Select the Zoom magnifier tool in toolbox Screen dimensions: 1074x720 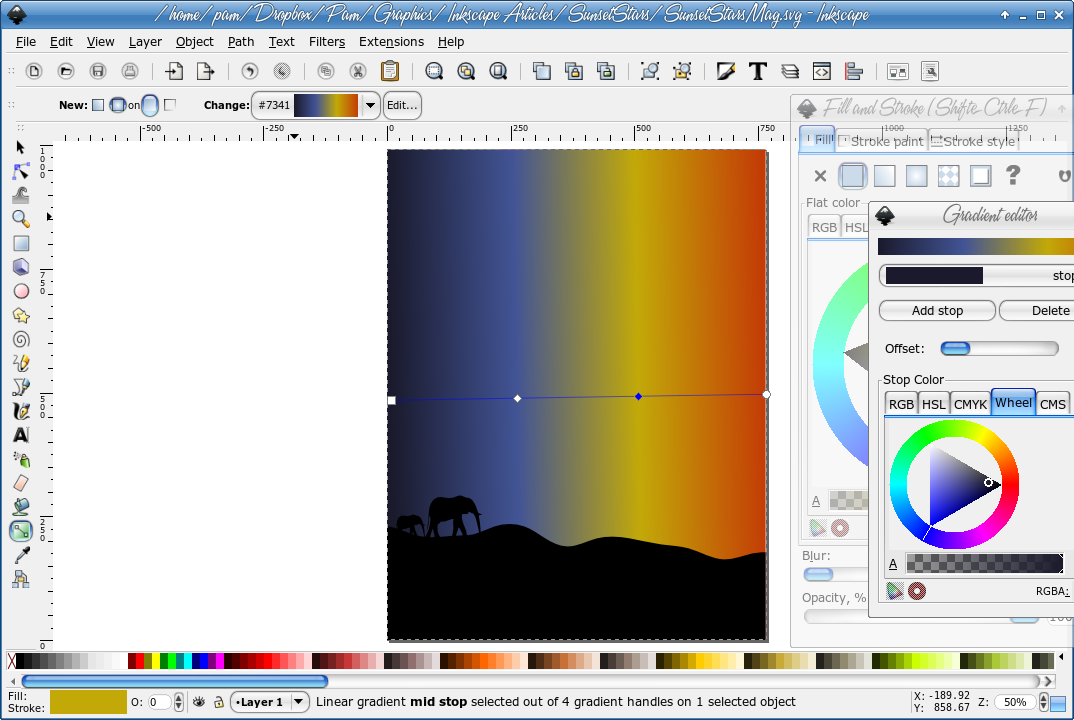pyautogui.click(x=21, y=219)
